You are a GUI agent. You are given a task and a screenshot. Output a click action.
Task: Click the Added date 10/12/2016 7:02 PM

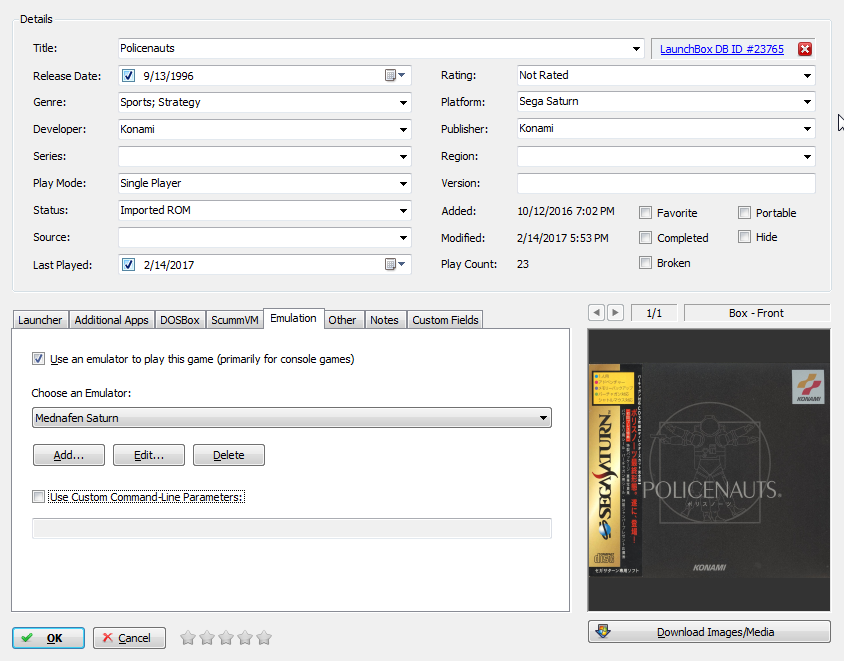point(566,211)
